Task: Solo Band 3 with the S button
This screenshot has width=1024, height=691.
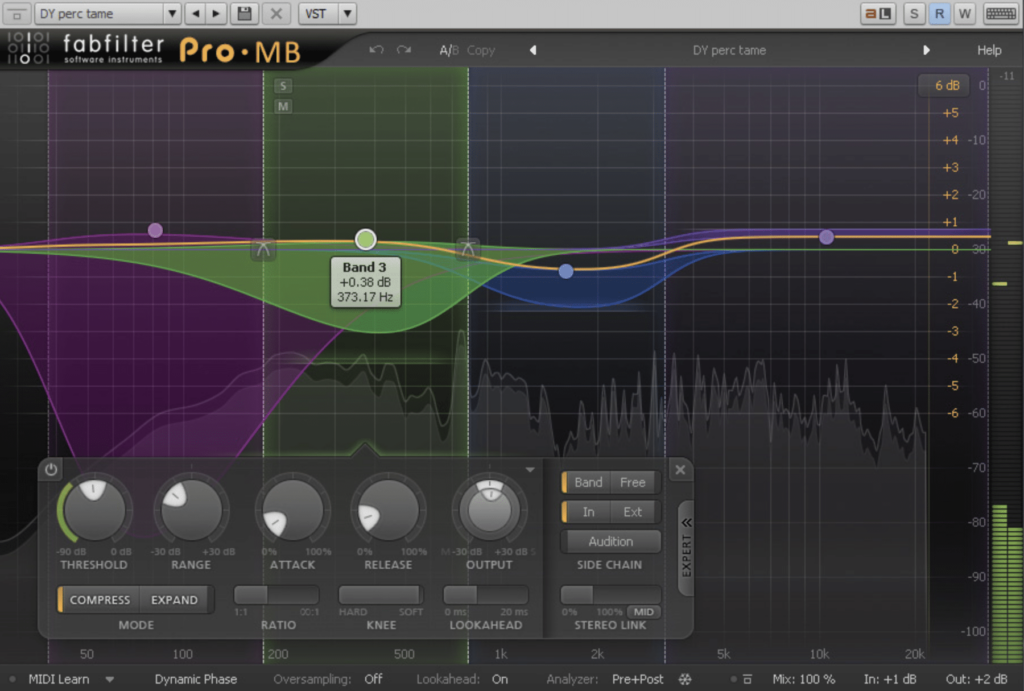Action: coord(283,86)
